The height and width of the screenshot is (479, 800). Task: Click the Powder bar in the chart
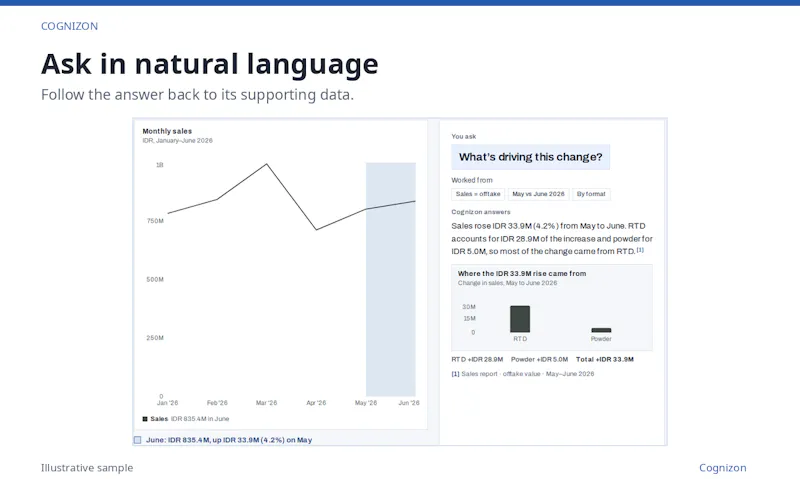[601, 330]
